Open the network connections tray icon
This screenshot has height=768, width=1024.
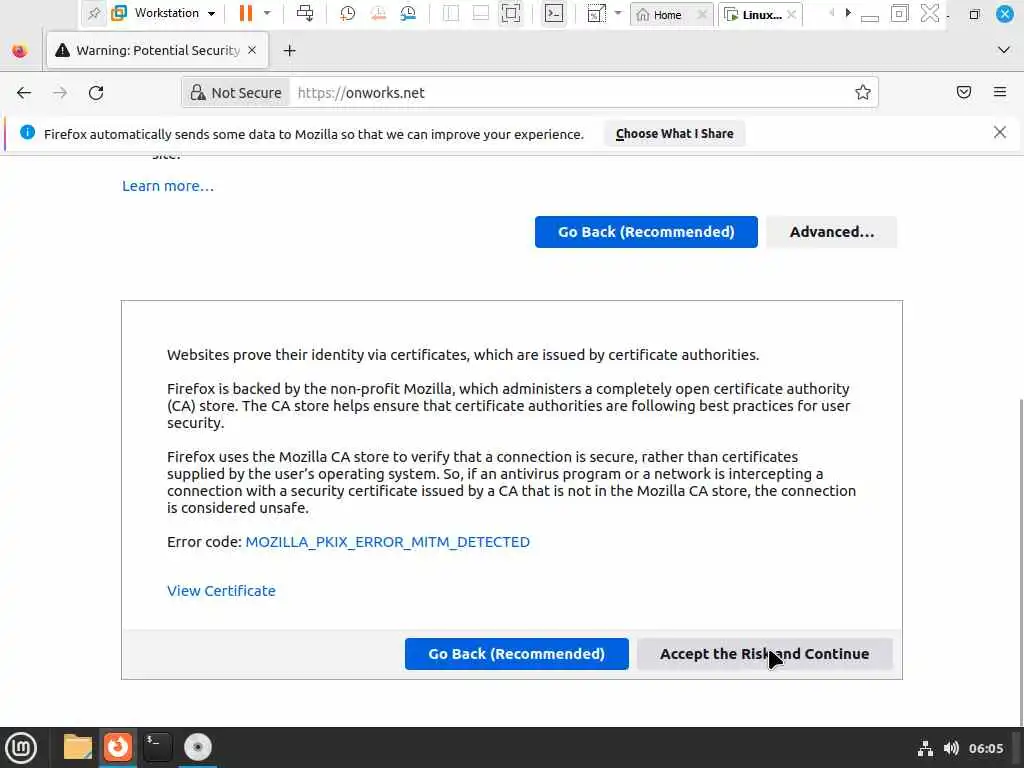925,748
